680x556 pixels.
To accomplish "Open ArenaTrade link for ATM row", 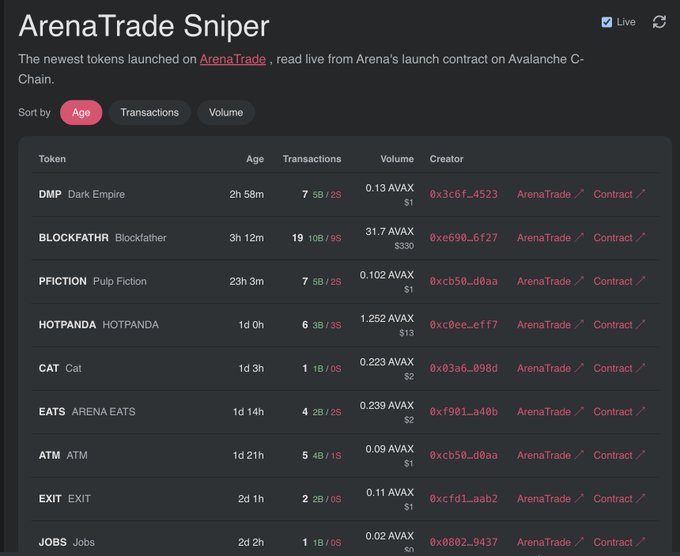I will point(550,455).
